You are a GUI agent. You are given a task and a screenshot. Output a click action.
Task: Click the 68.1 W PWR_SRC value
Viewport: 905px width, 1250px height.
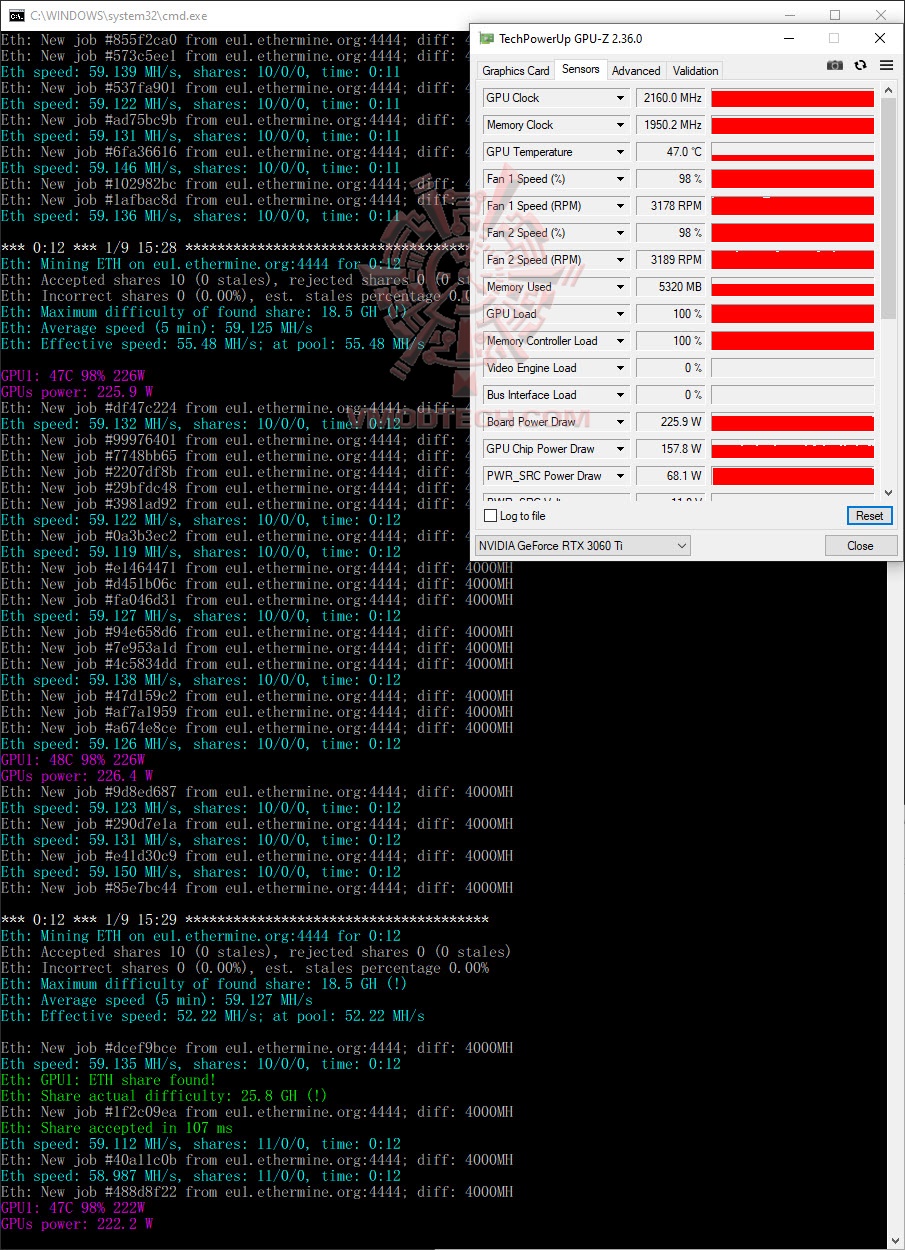pos(670,476)
